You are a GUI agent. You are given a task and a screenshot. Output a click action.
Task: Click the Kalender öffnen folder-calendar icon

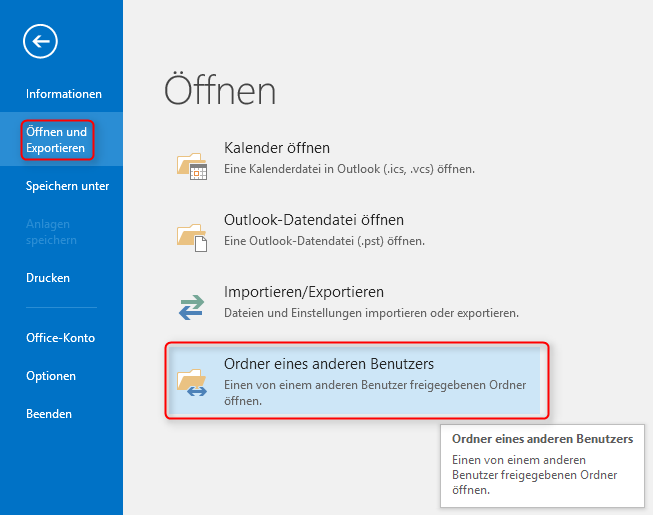pyautogui.click(x=192, y=166)
